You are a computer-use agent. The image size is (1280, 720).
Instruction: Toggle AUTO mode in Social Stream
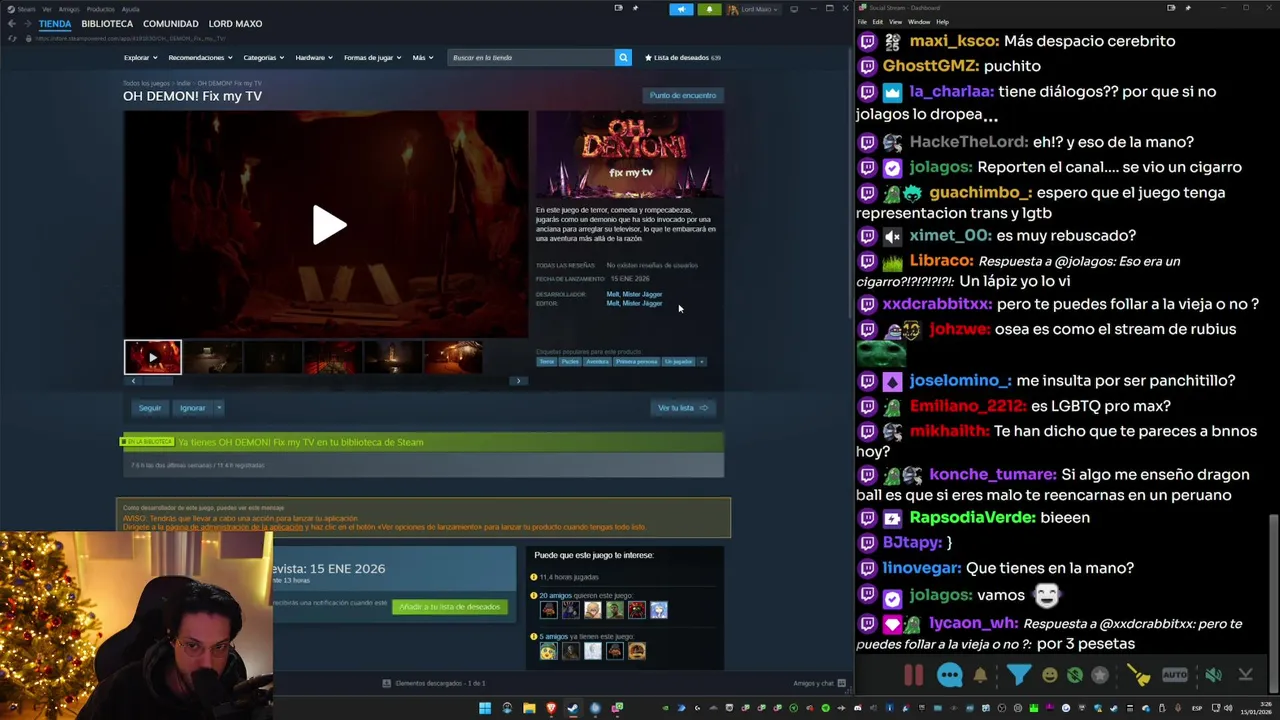1175,675
